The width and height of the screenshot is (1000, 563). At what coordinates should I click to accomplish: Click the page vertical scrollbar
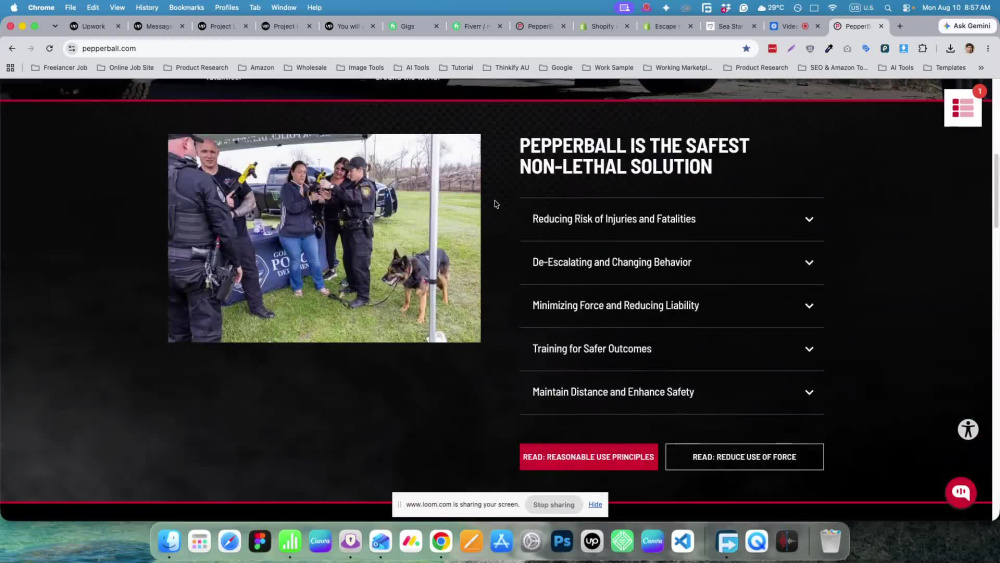click(996, 190)
